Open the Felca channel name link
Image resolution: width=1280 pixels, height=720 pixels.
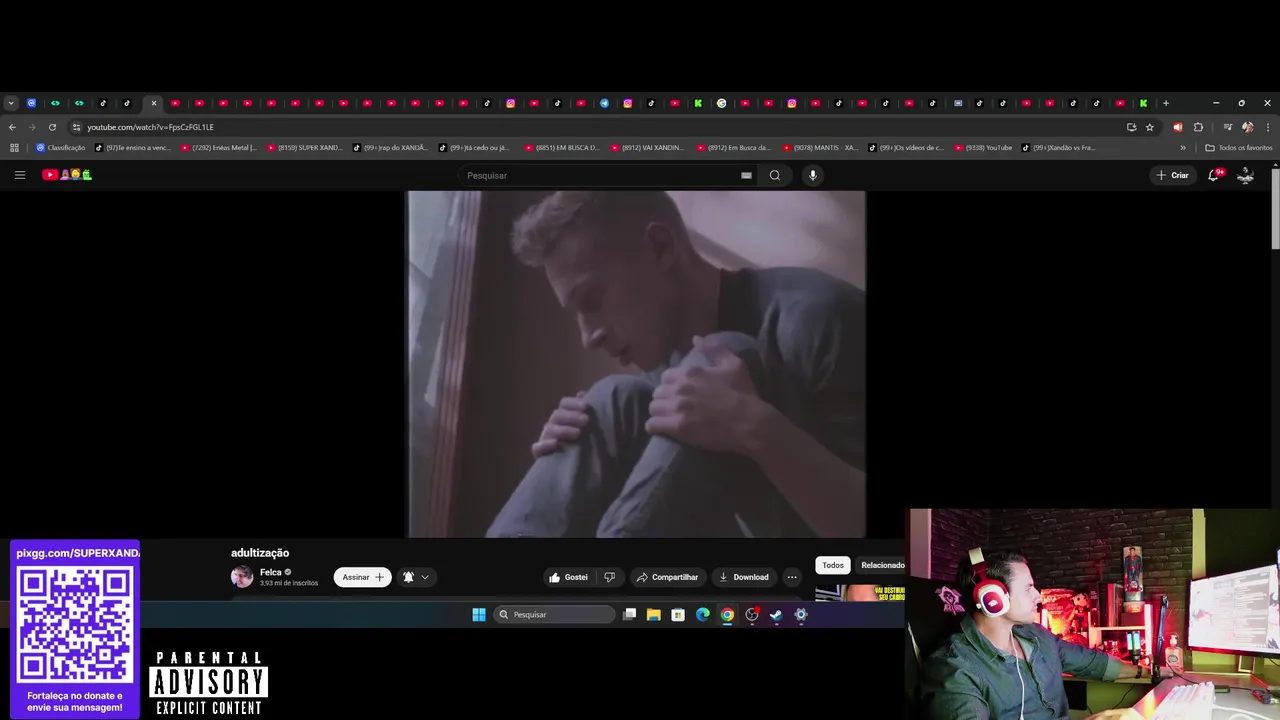click(x=270, y=572)
